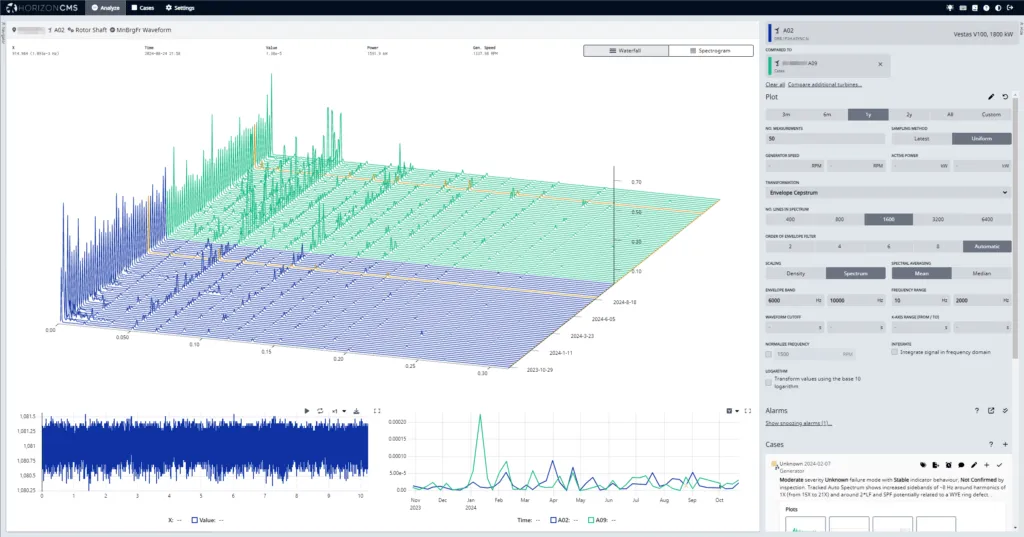Enable Integrate signal in frequency domain
Image resolution: width=1024 pixels, height=537 pixels.
click(x=895, y=354)
